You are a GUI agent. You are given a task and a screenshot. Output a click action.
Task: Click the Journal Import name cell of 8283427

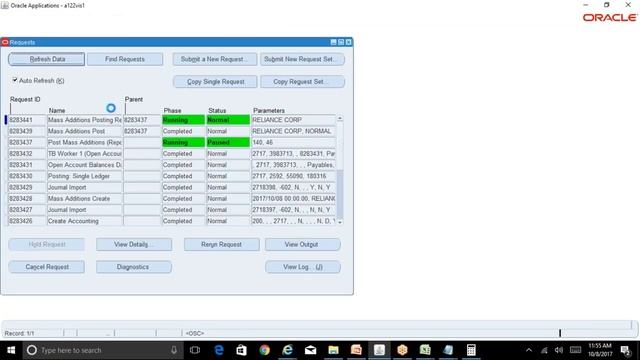84,210
